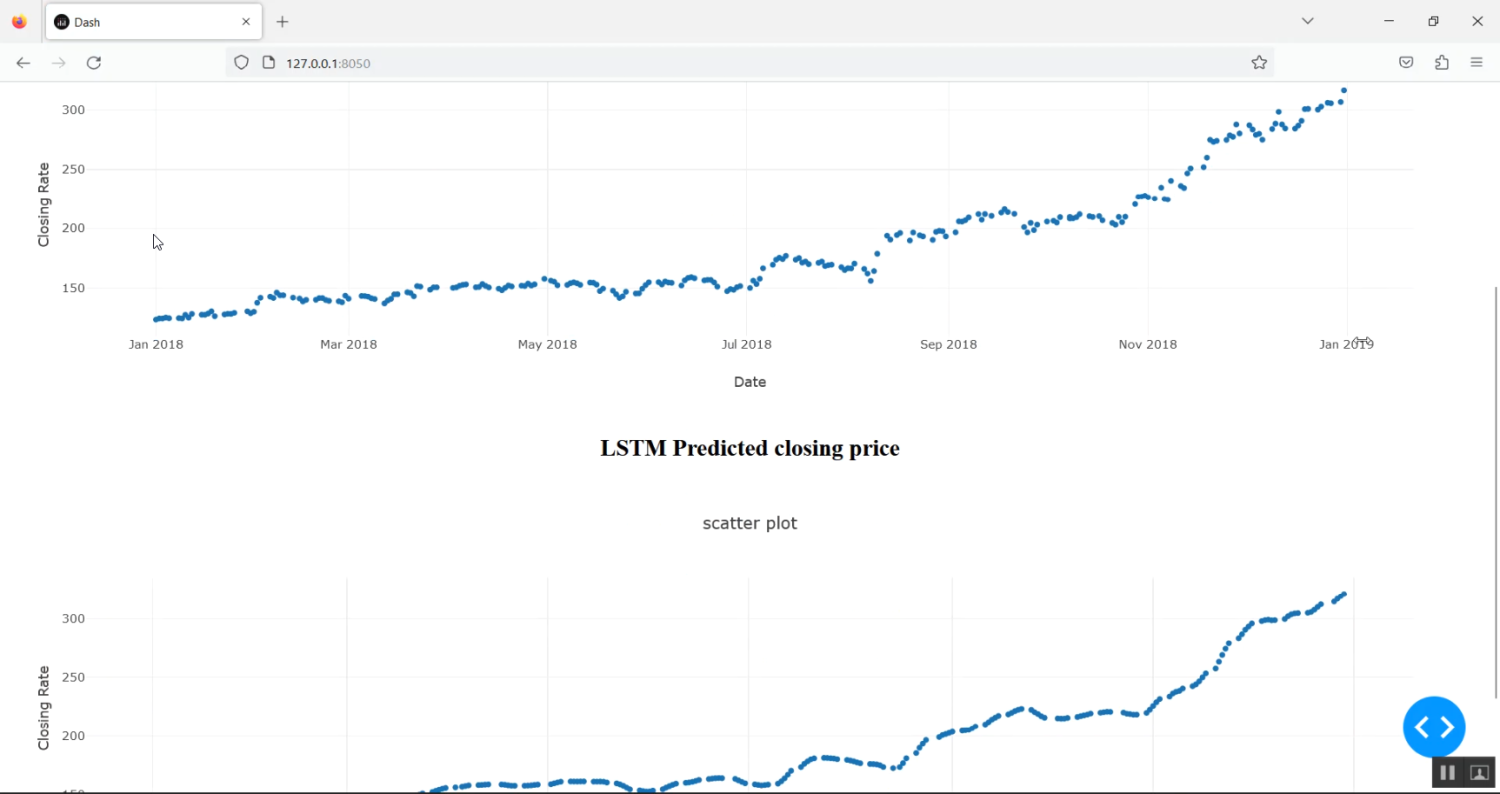The height and width of the screenshot is (794, 1500).
Task: Open the site information page icon
Action: [268, 63]
